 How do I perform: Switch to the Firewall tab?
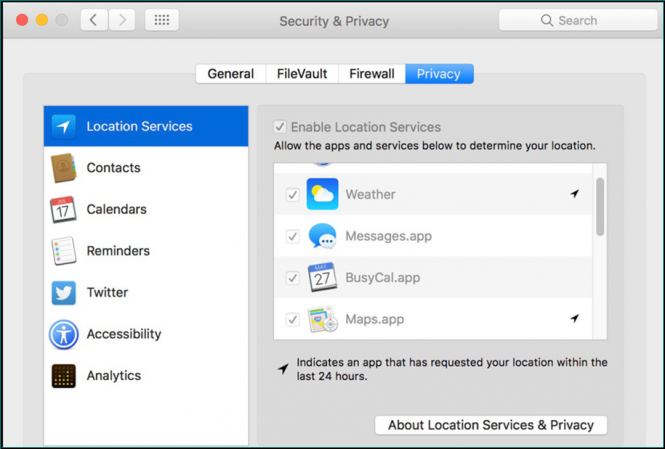371,74
